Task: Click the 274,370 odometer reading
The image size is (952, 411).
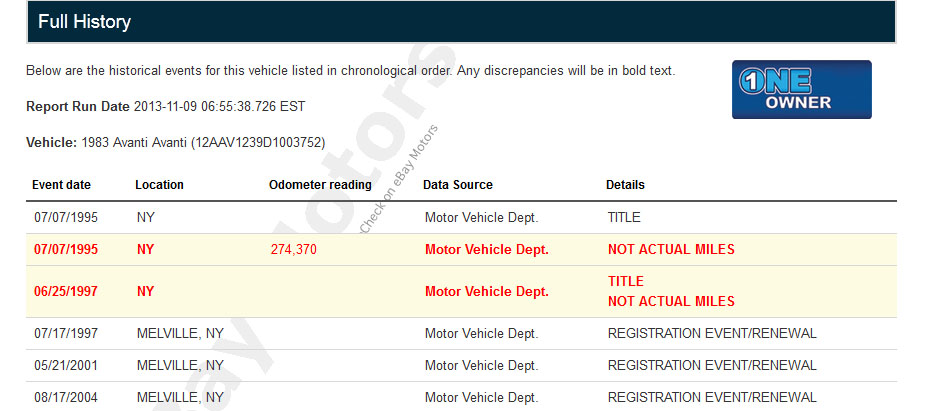Action: click(293, 250)
